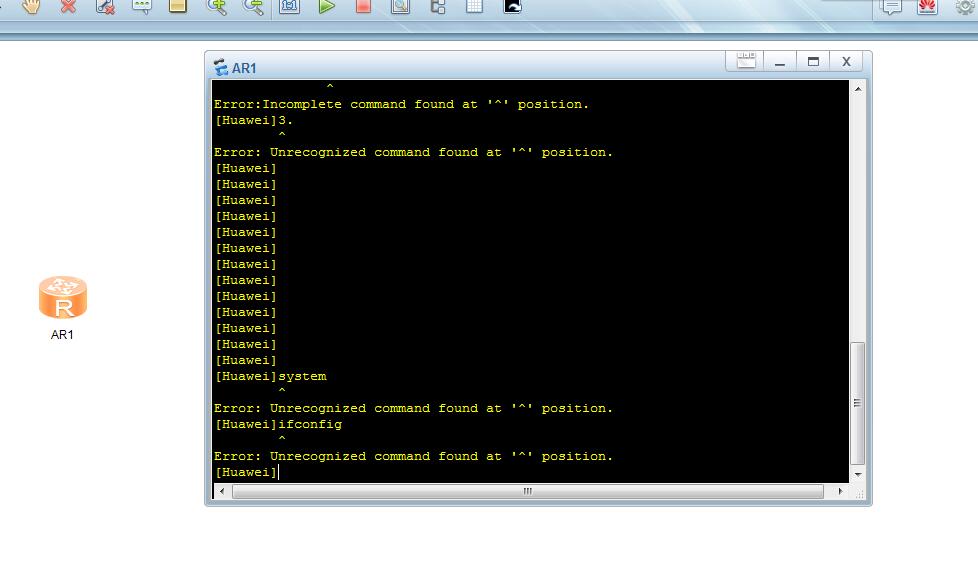This screenshot has width=978, height=579.
Task: Minimize the AR1 console window
Action: coord(780,62)
